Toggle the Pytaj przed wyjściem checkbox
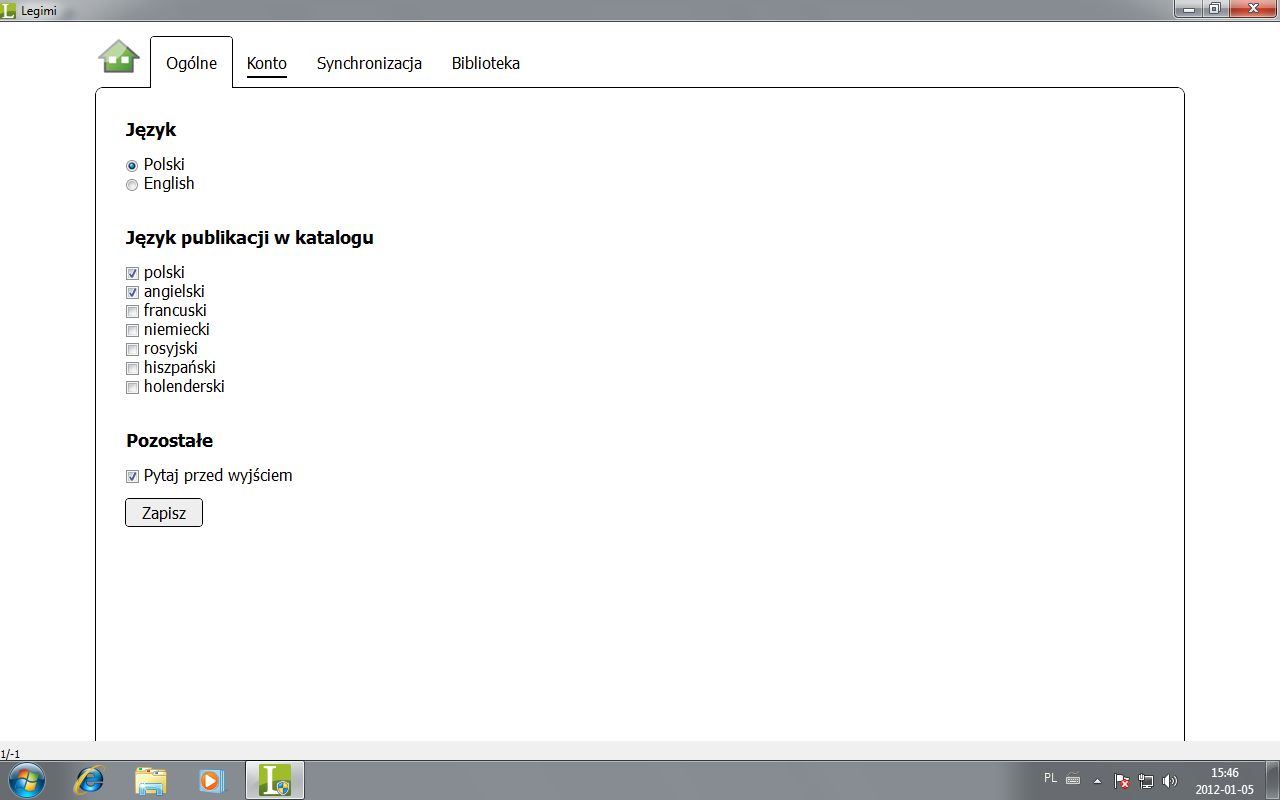 (132, 476)
